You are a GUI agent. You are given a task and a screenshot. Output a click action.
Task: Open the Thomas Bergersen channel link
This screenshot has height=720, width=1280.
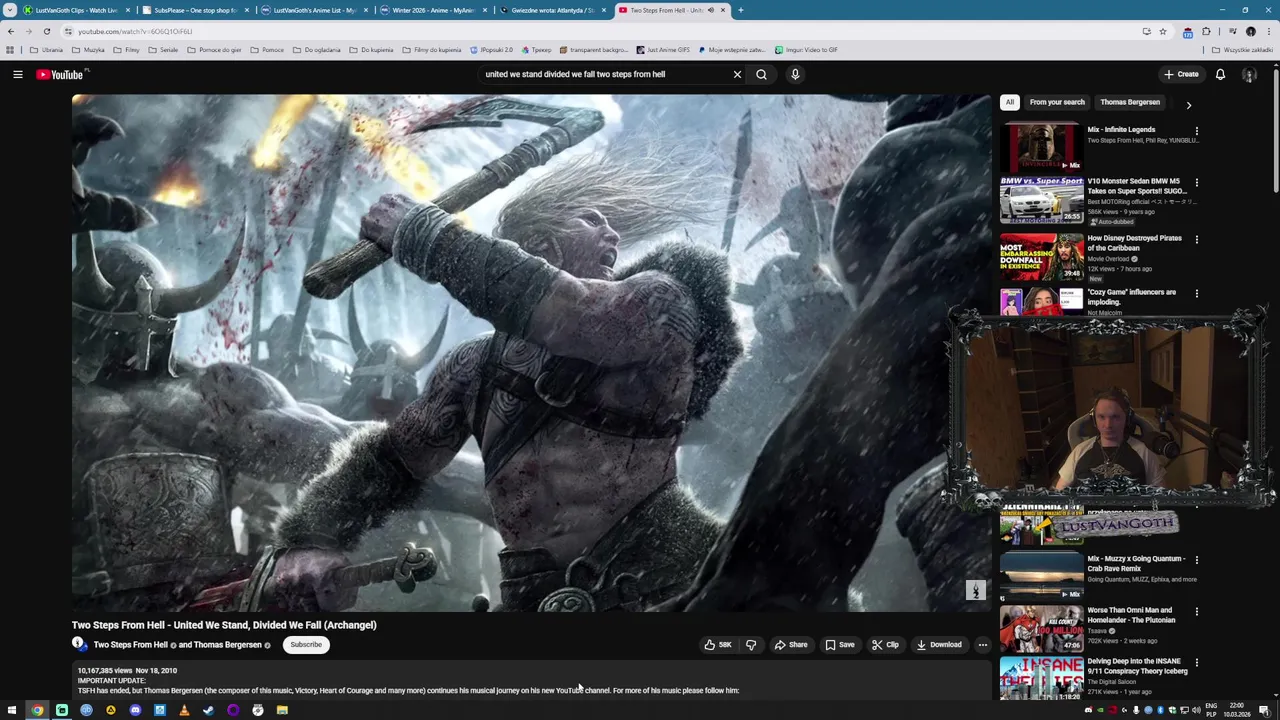click(x=227, y=645)
